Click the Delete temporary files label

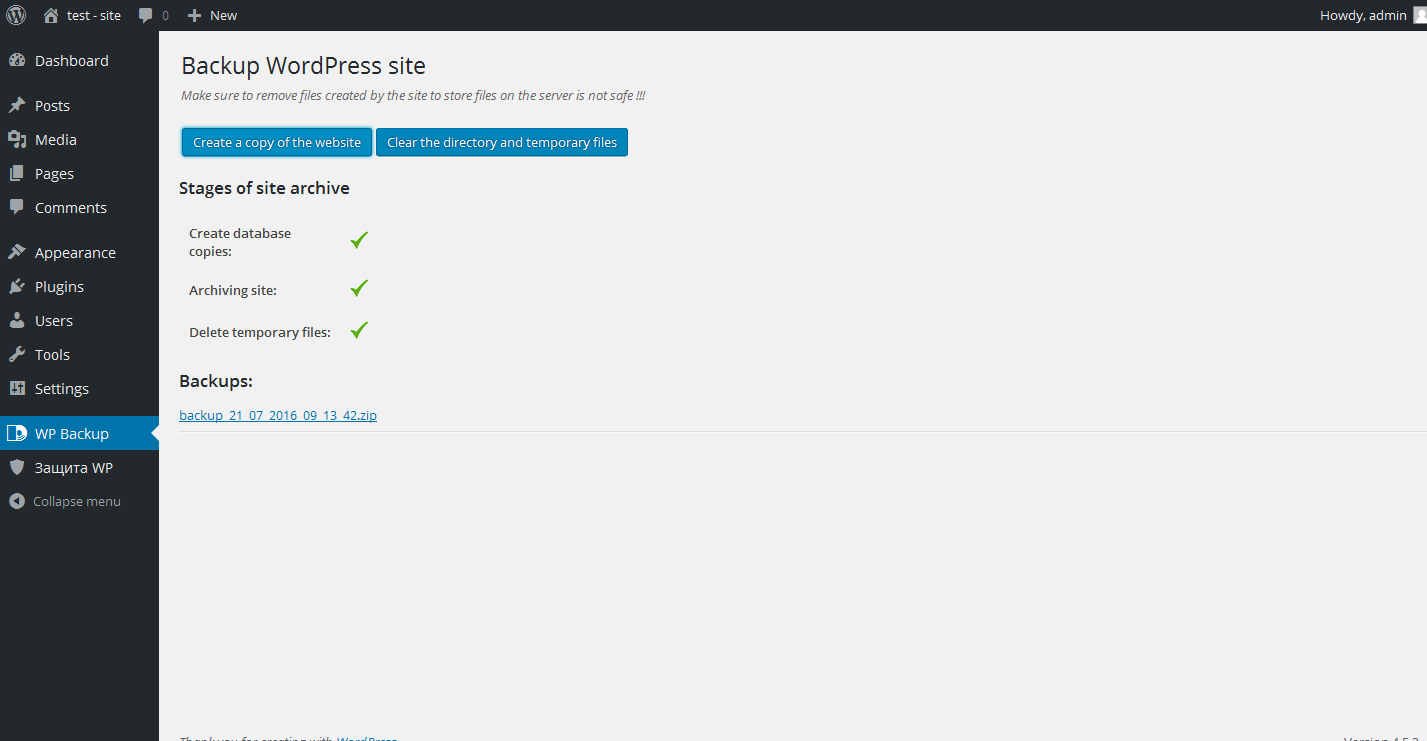click(260, 332)
